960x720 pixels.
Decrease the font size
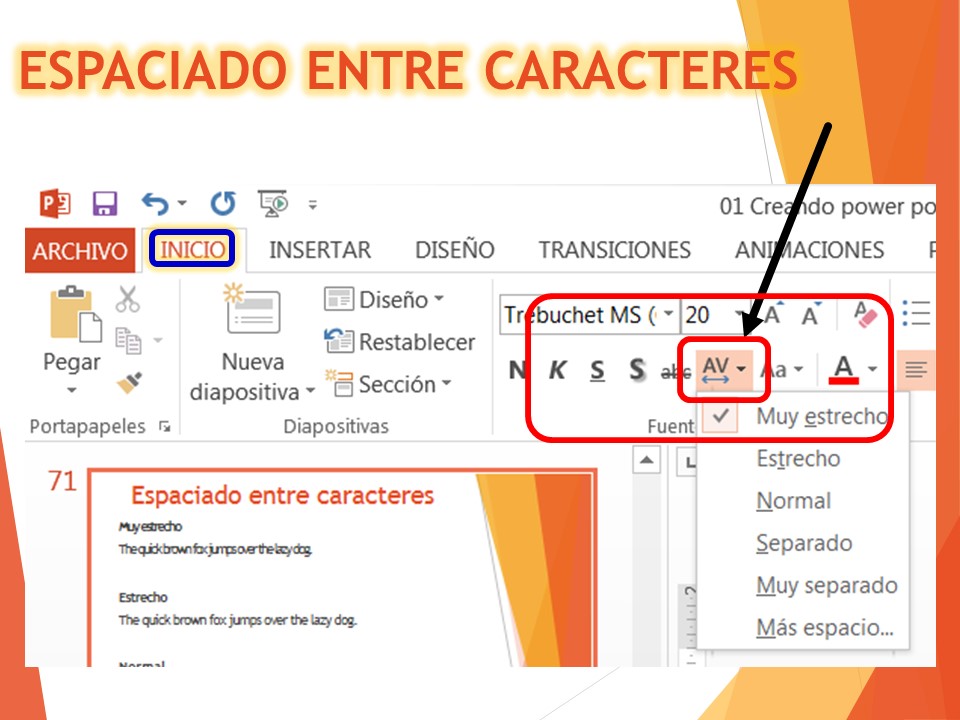(811, 314)
